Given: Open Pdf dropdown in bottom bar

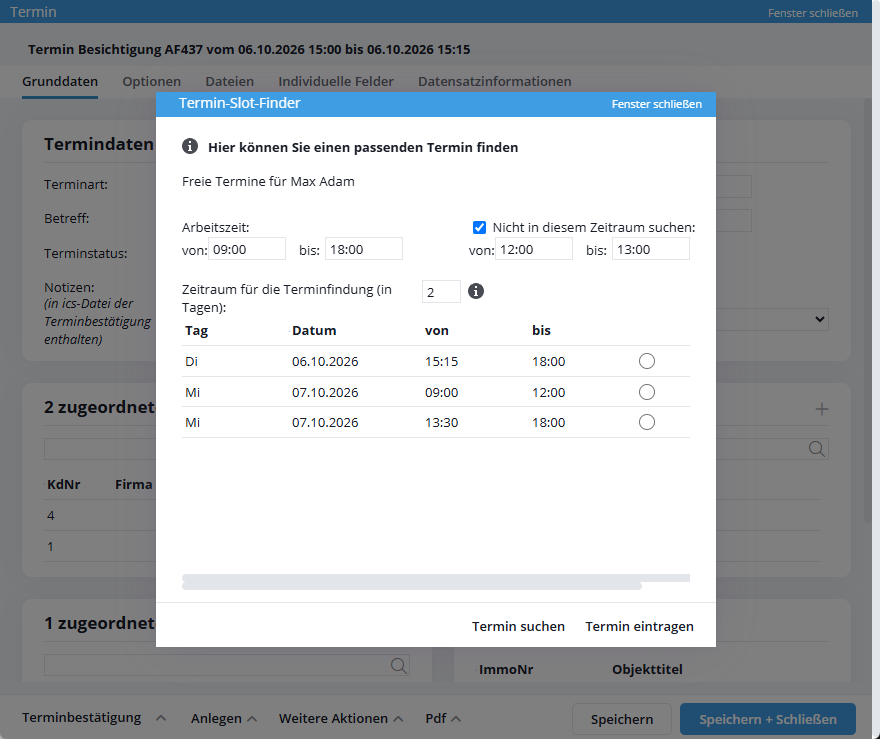Looking at the screenshot, I should click(443, 718).
